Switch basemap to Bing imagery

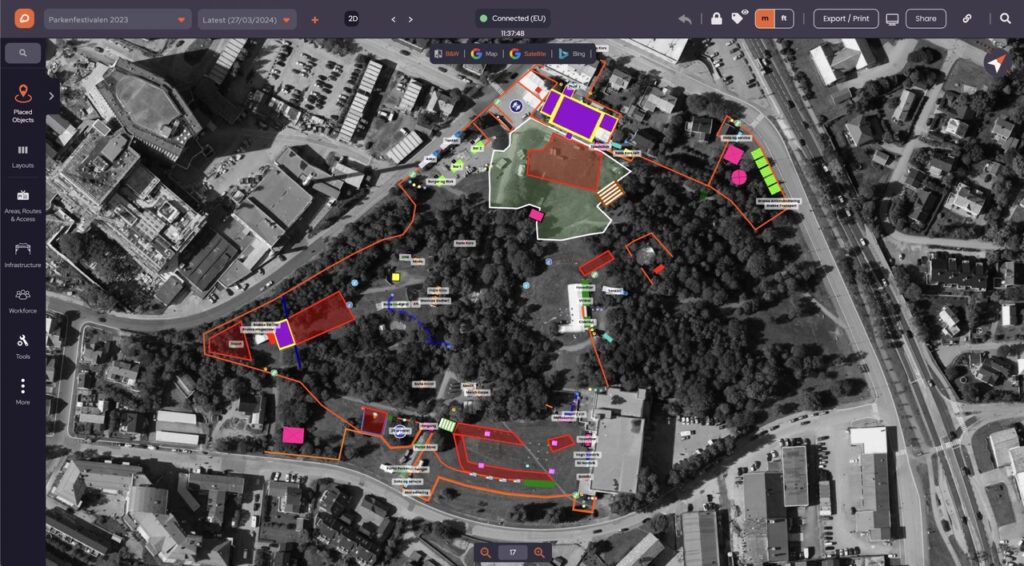(x=572, y=54)
